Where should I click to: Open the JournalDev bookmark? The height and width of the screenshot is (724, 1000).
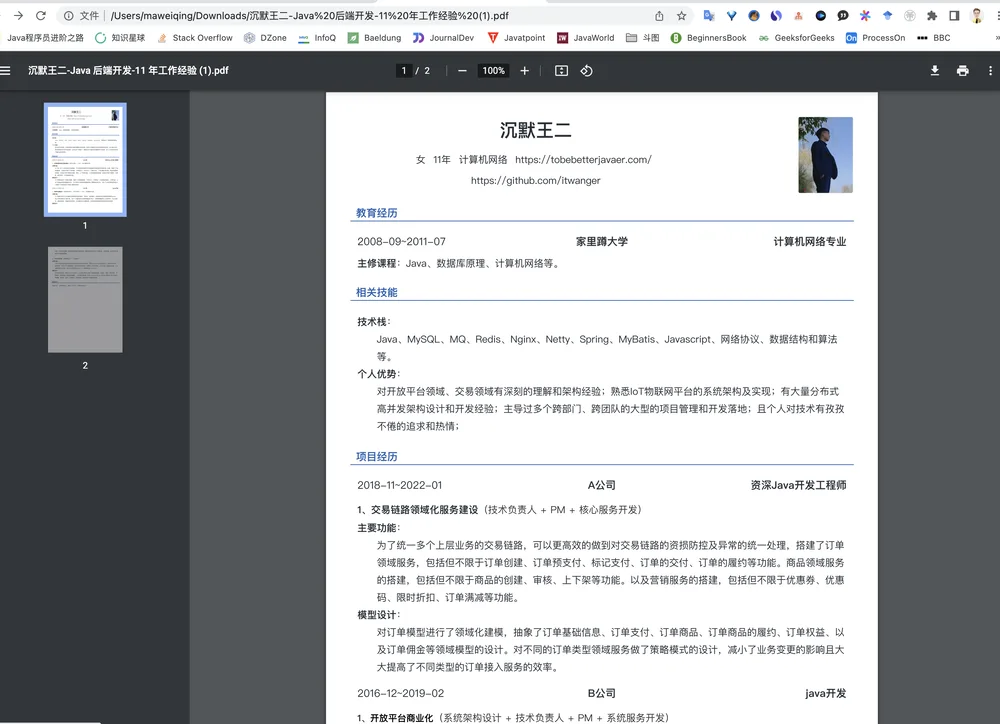pos(443,38)
